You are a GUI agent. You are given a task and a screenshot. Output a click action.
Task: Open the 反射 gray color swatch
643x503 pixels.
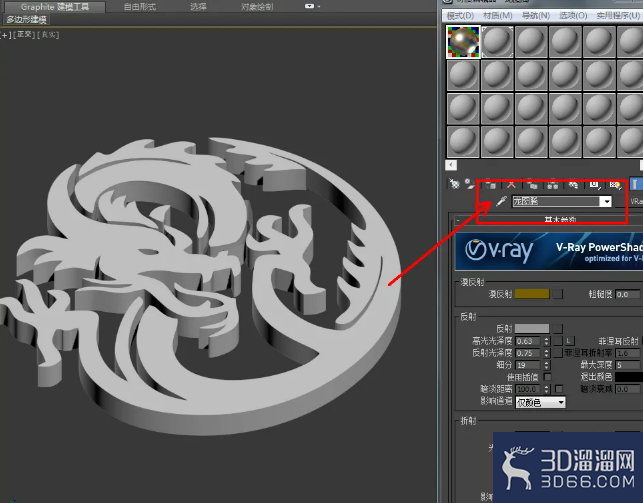tap(532, 328)
